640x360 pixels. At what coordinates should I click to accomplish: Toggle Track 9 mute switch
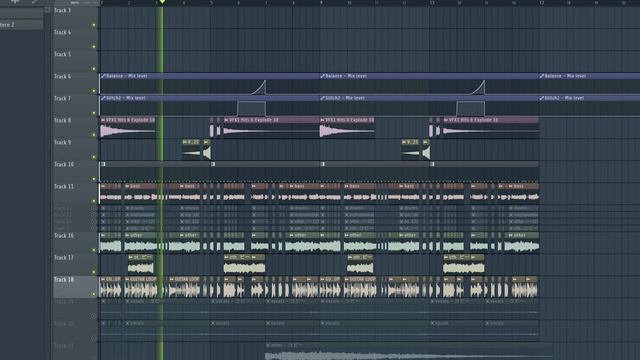pos(94,157)
